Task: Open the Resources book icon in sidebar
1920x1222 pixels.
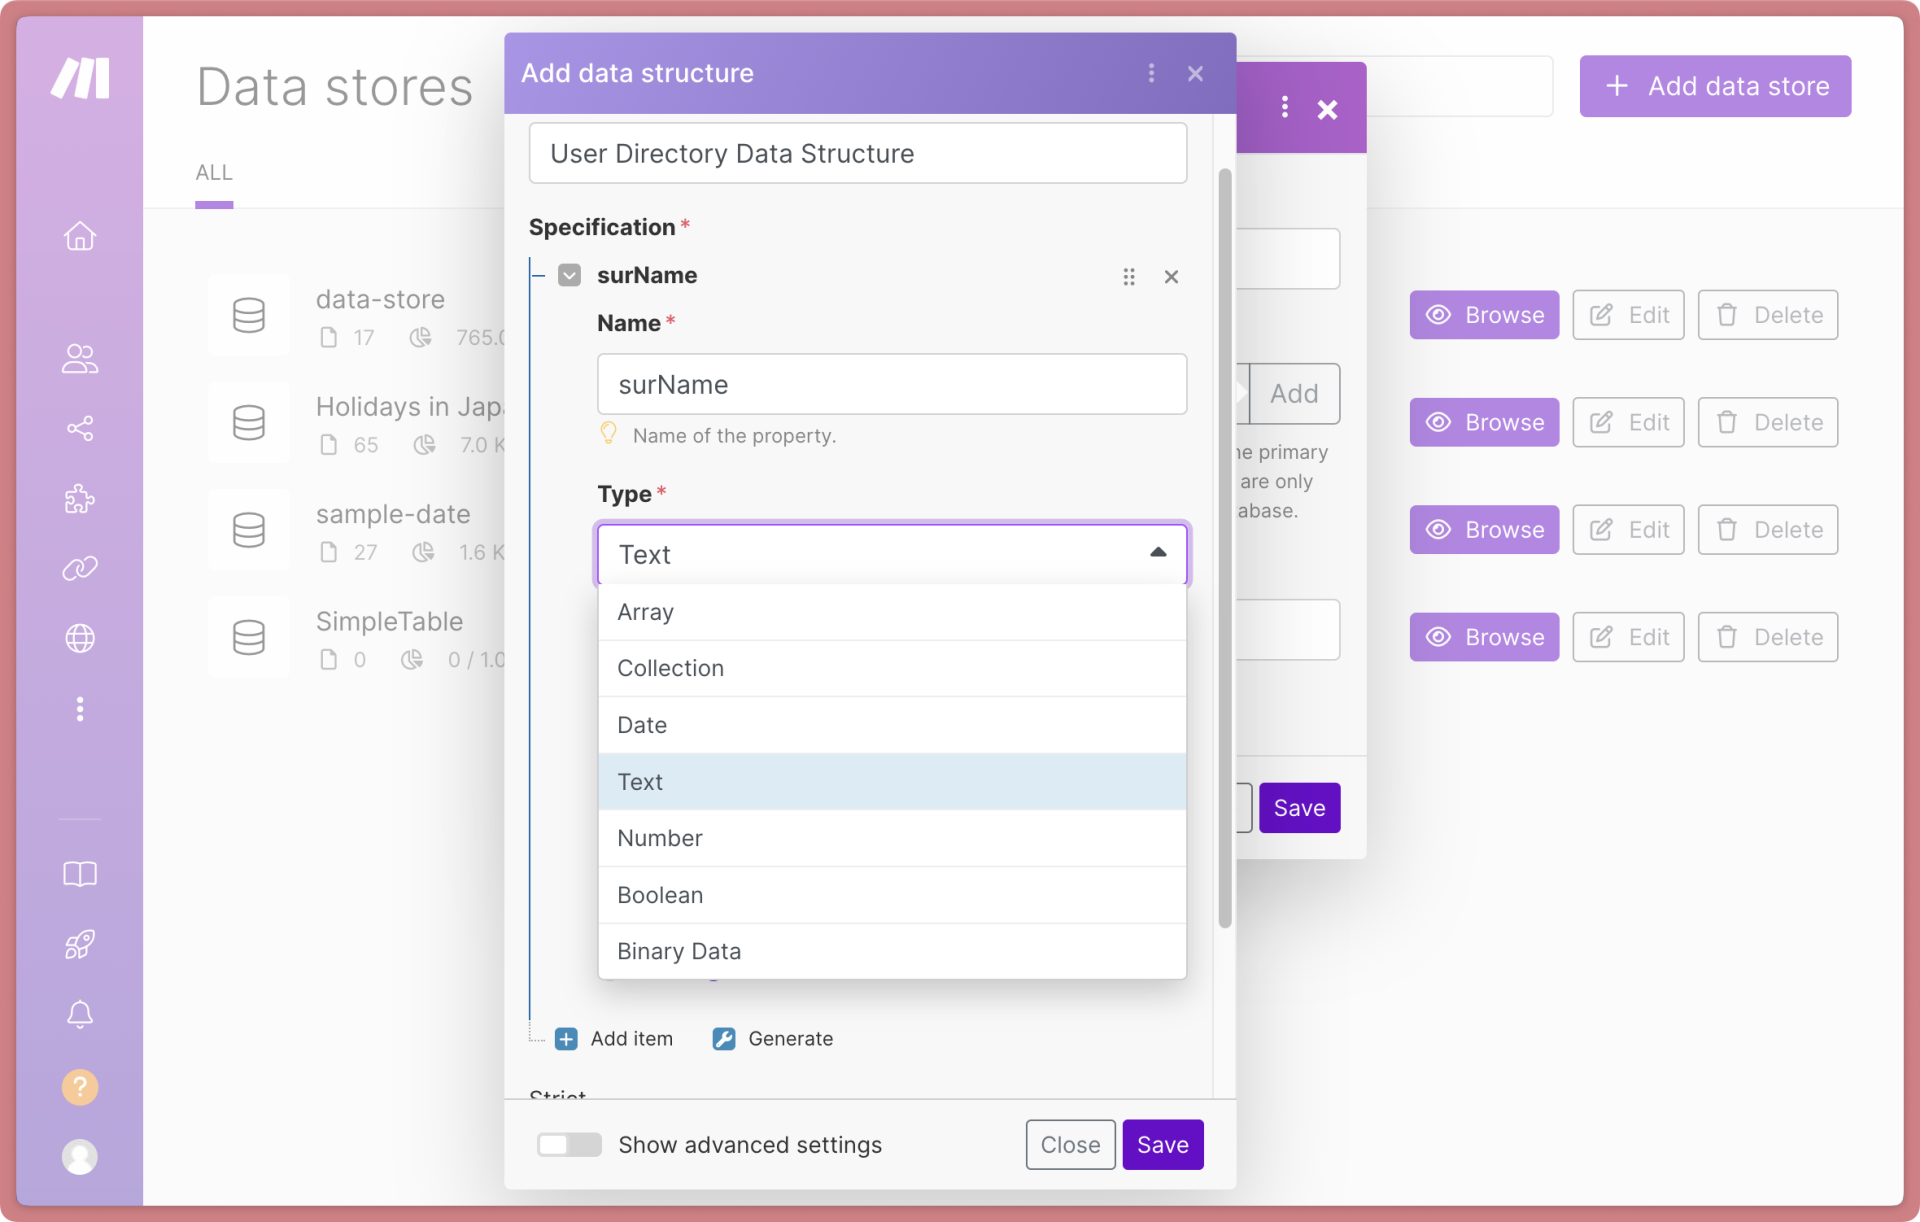Action: tap(79, 874)
